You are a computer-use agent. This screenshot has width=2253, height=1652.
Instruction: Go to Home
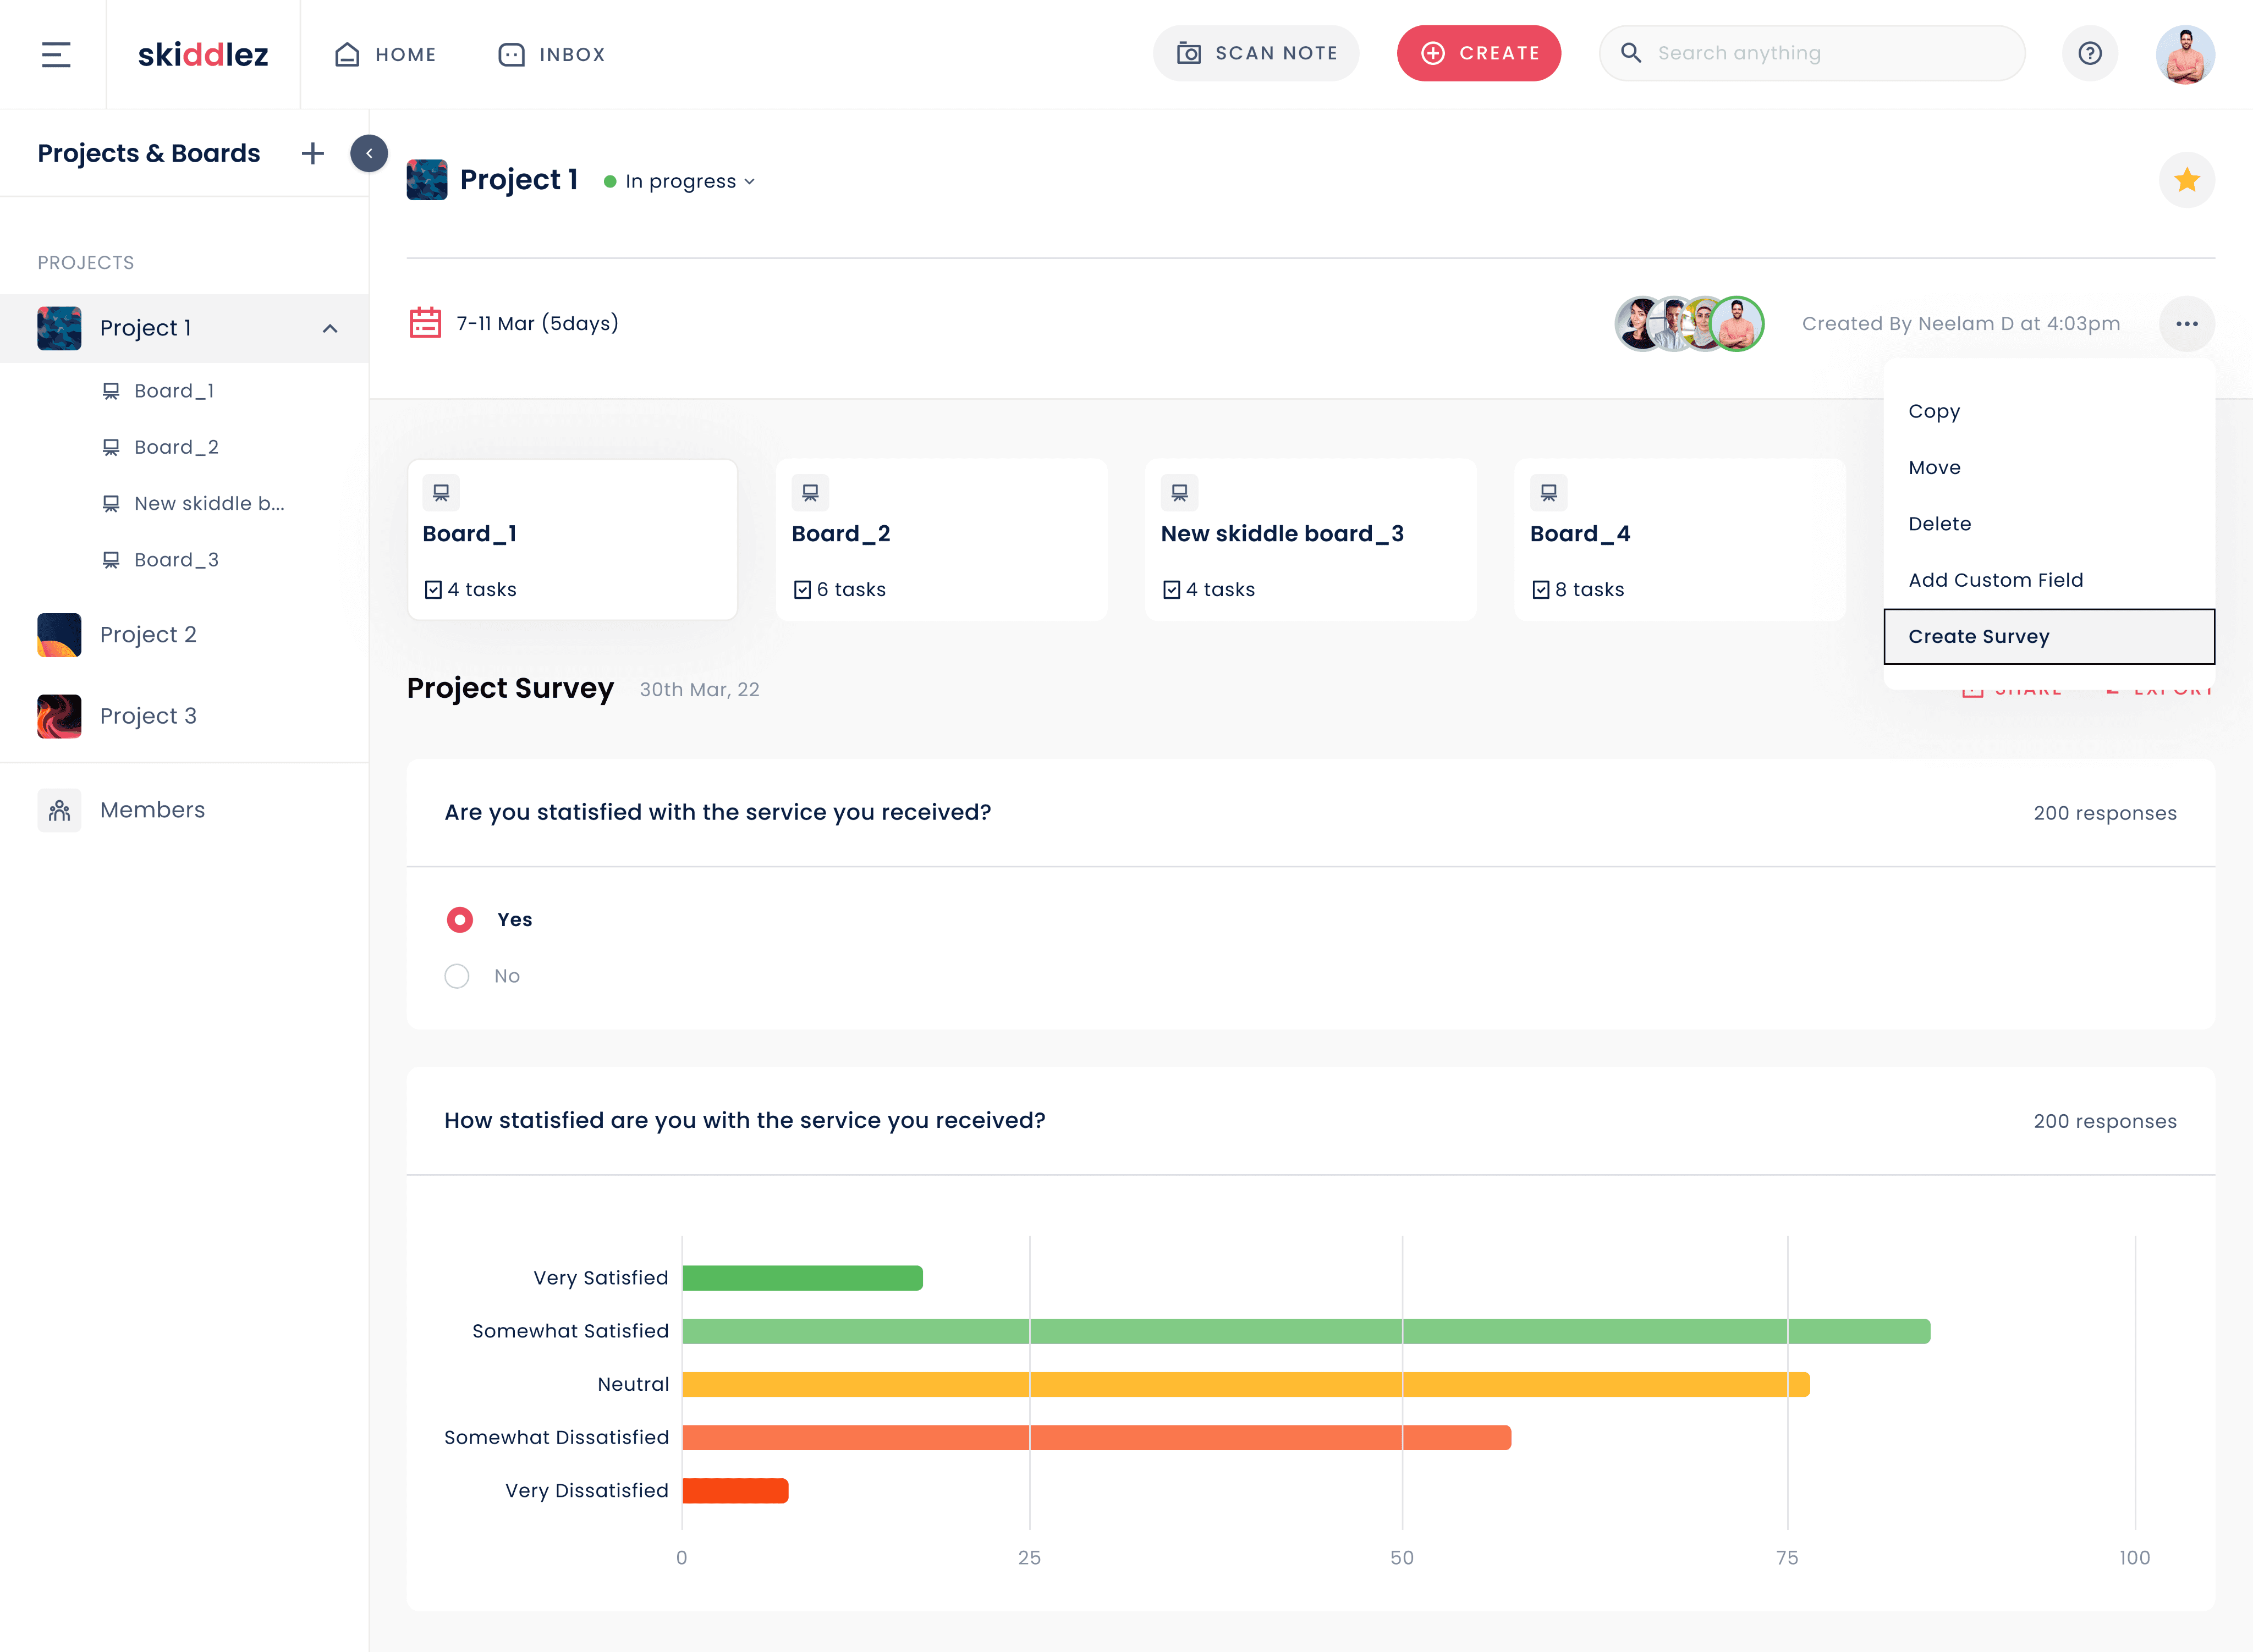[385, 54]
